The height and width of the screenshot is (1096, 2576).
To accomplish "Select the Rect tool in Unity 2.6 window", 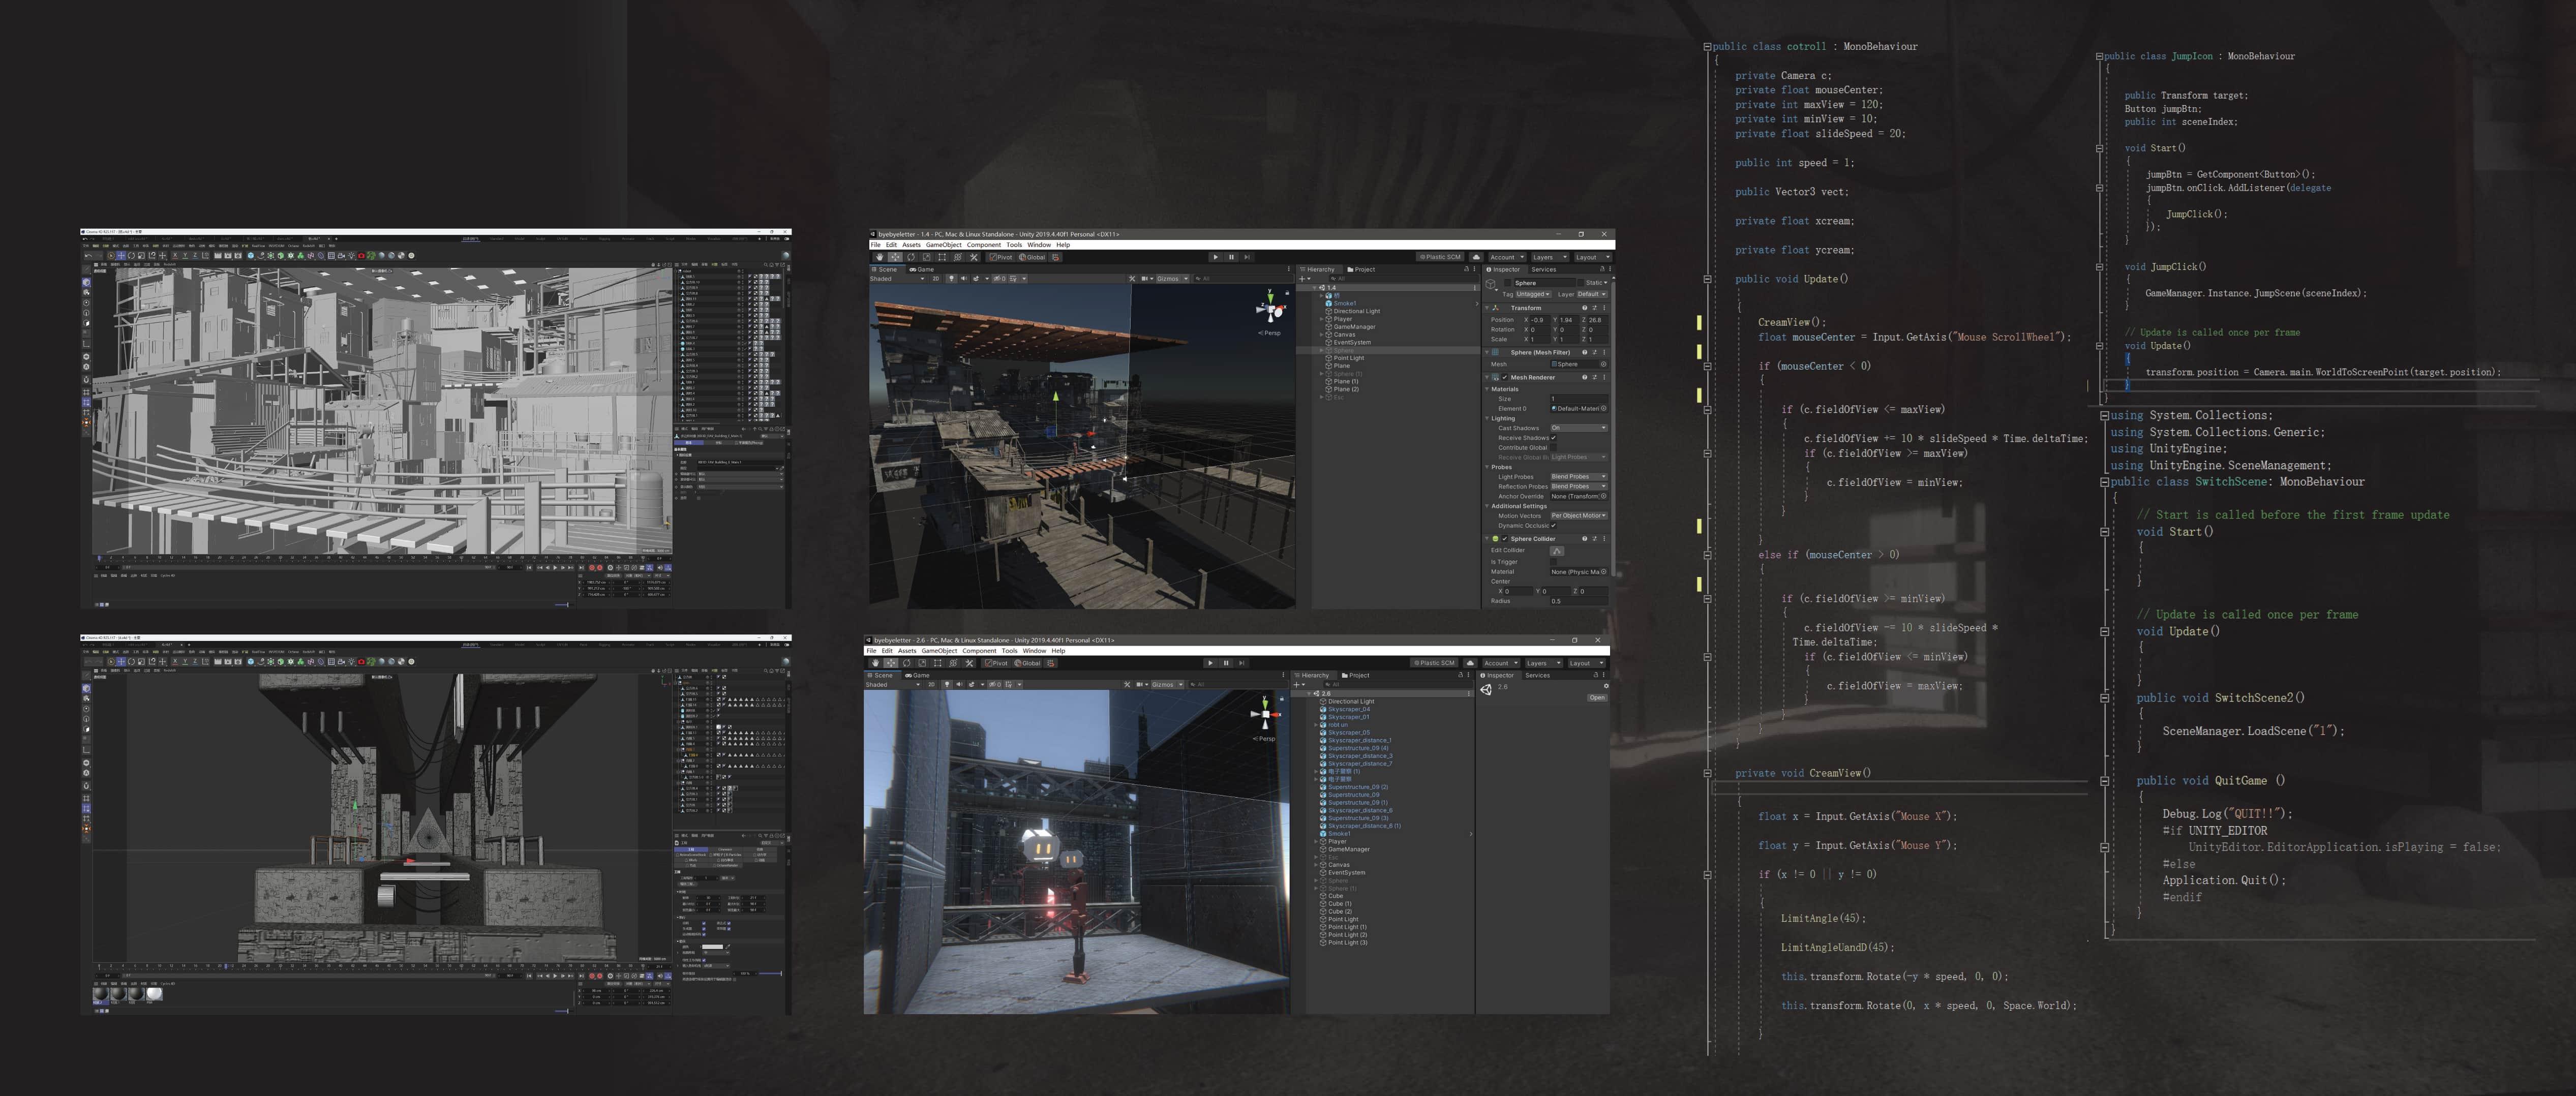I will coord(937,663).
